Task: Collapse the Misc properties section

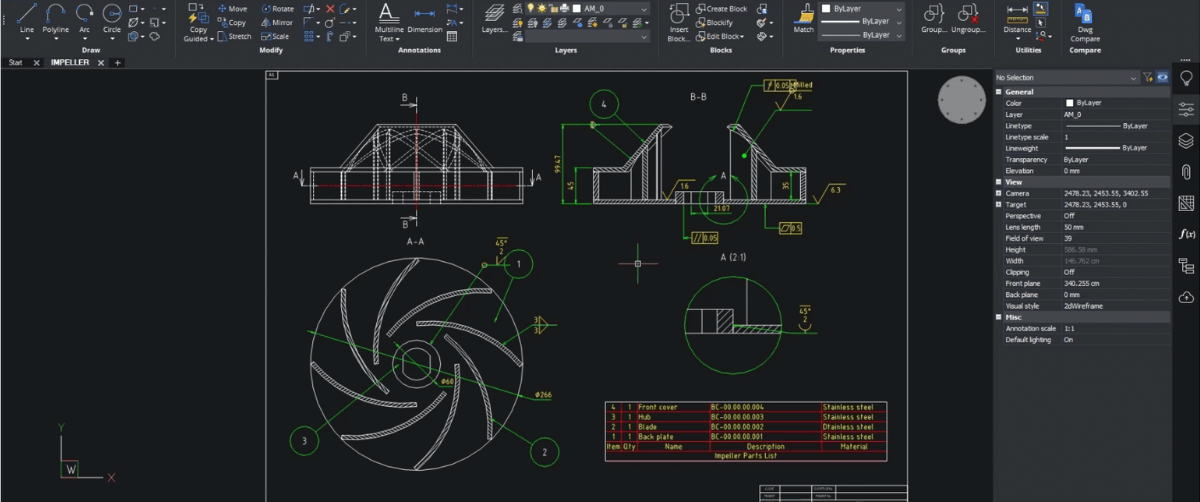Action: pyautogui.click(x=998, y=317)
